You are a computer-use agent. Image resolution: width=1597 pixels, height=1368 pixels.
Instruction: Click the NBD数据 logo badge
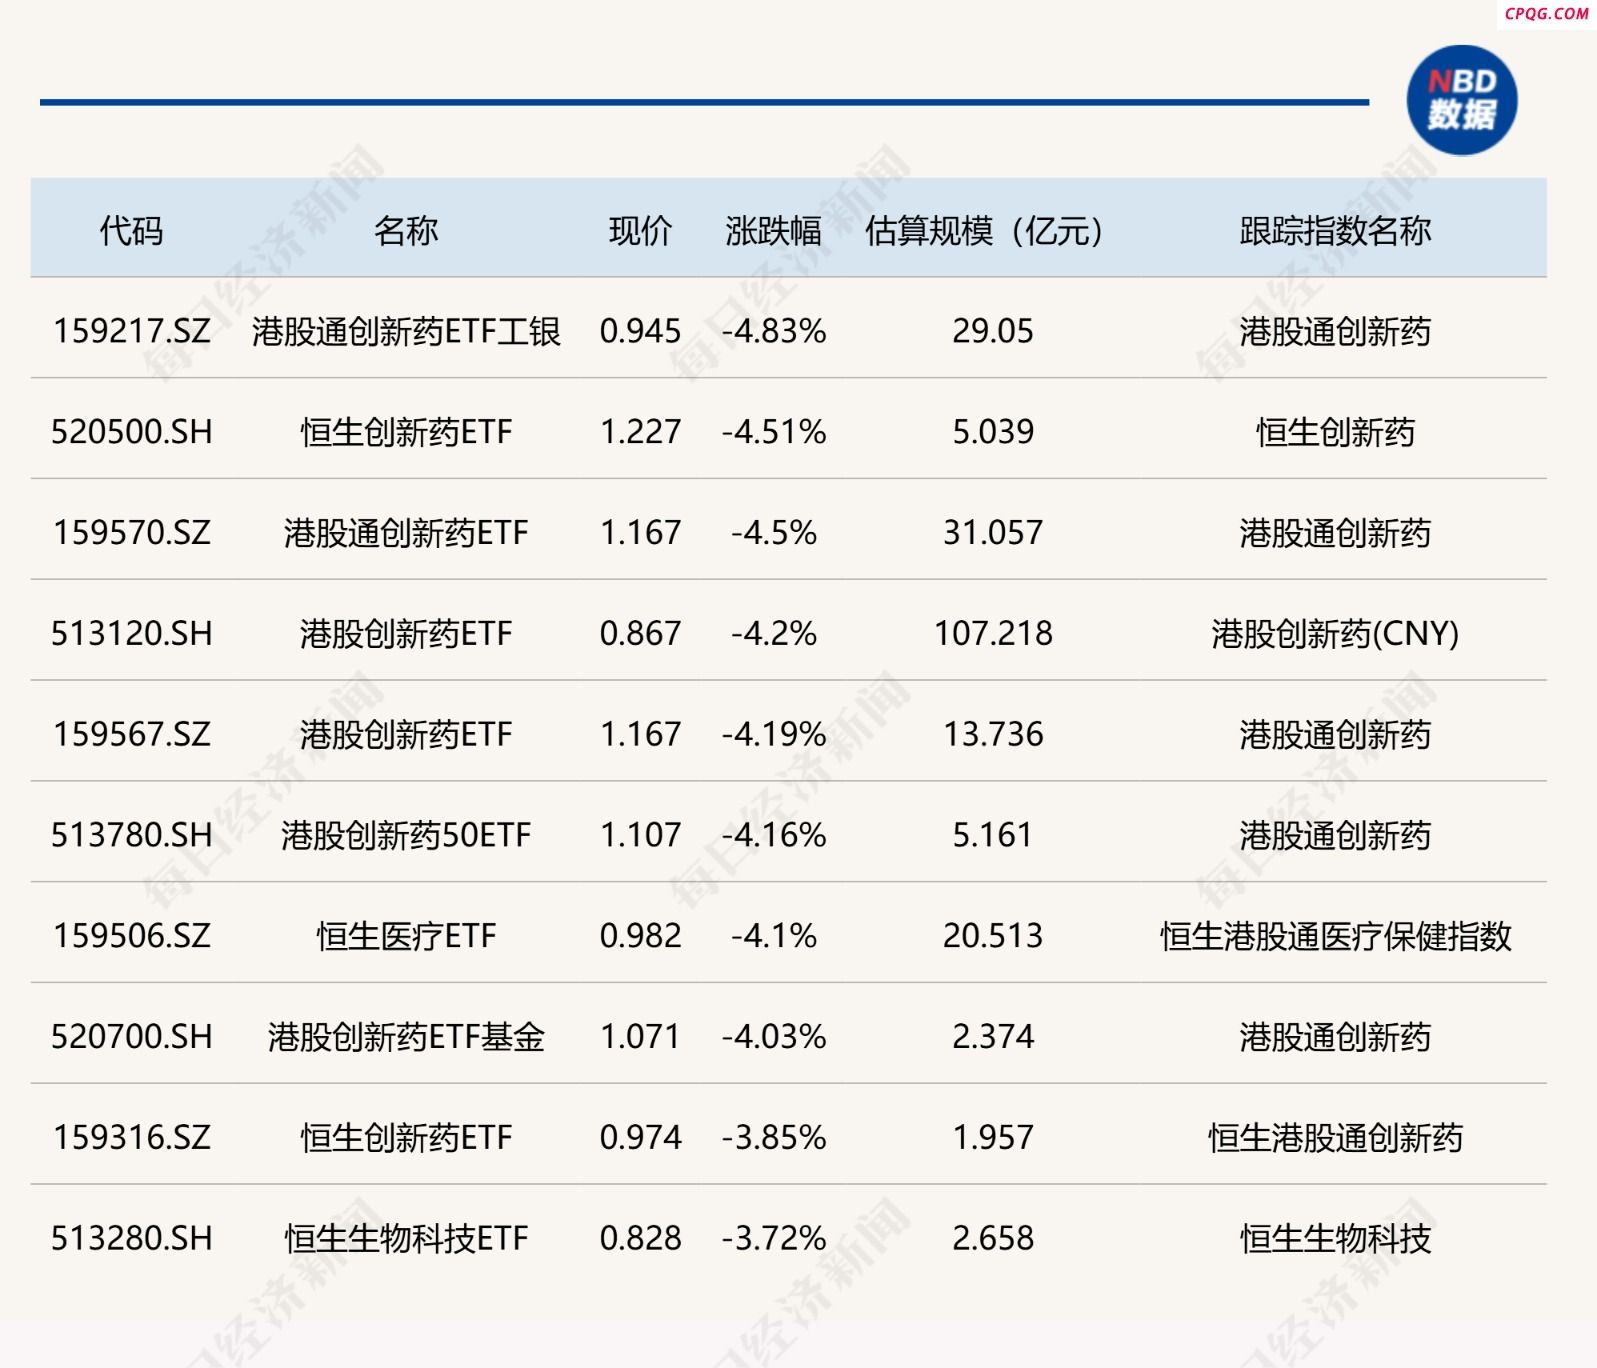click(1461, 100)
